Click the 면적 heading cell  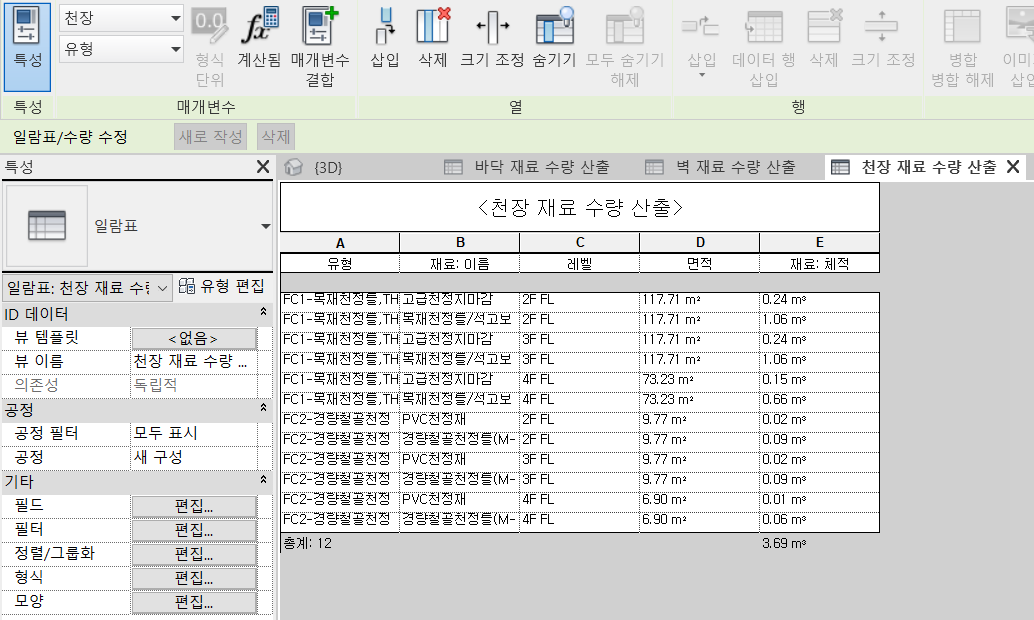[700, 264]
